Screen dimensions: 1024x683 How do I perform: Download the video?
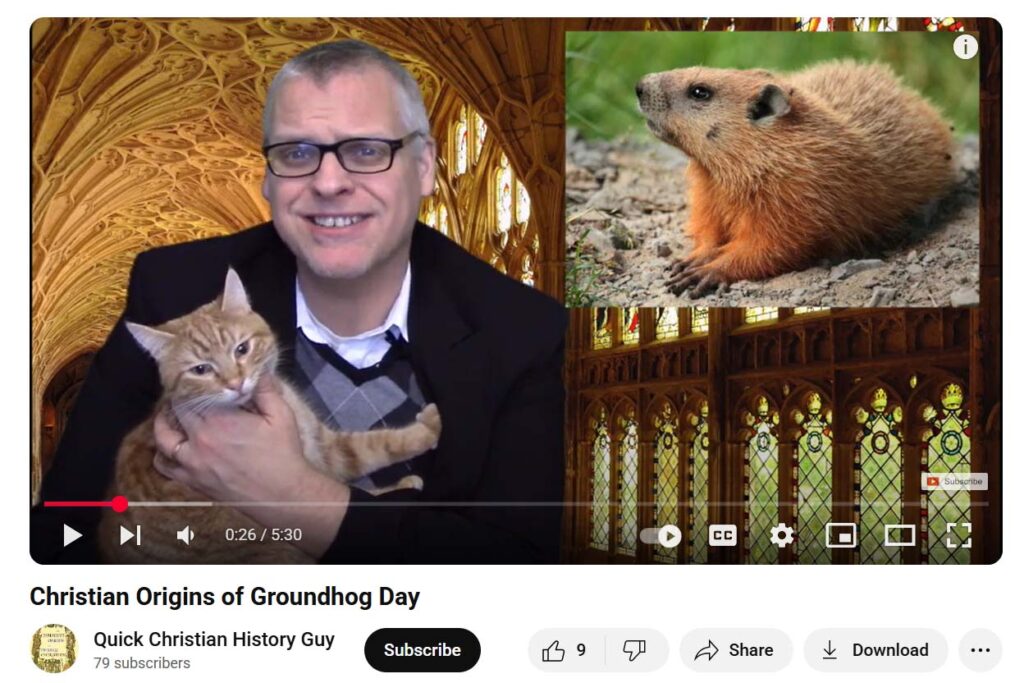[875, 650]
